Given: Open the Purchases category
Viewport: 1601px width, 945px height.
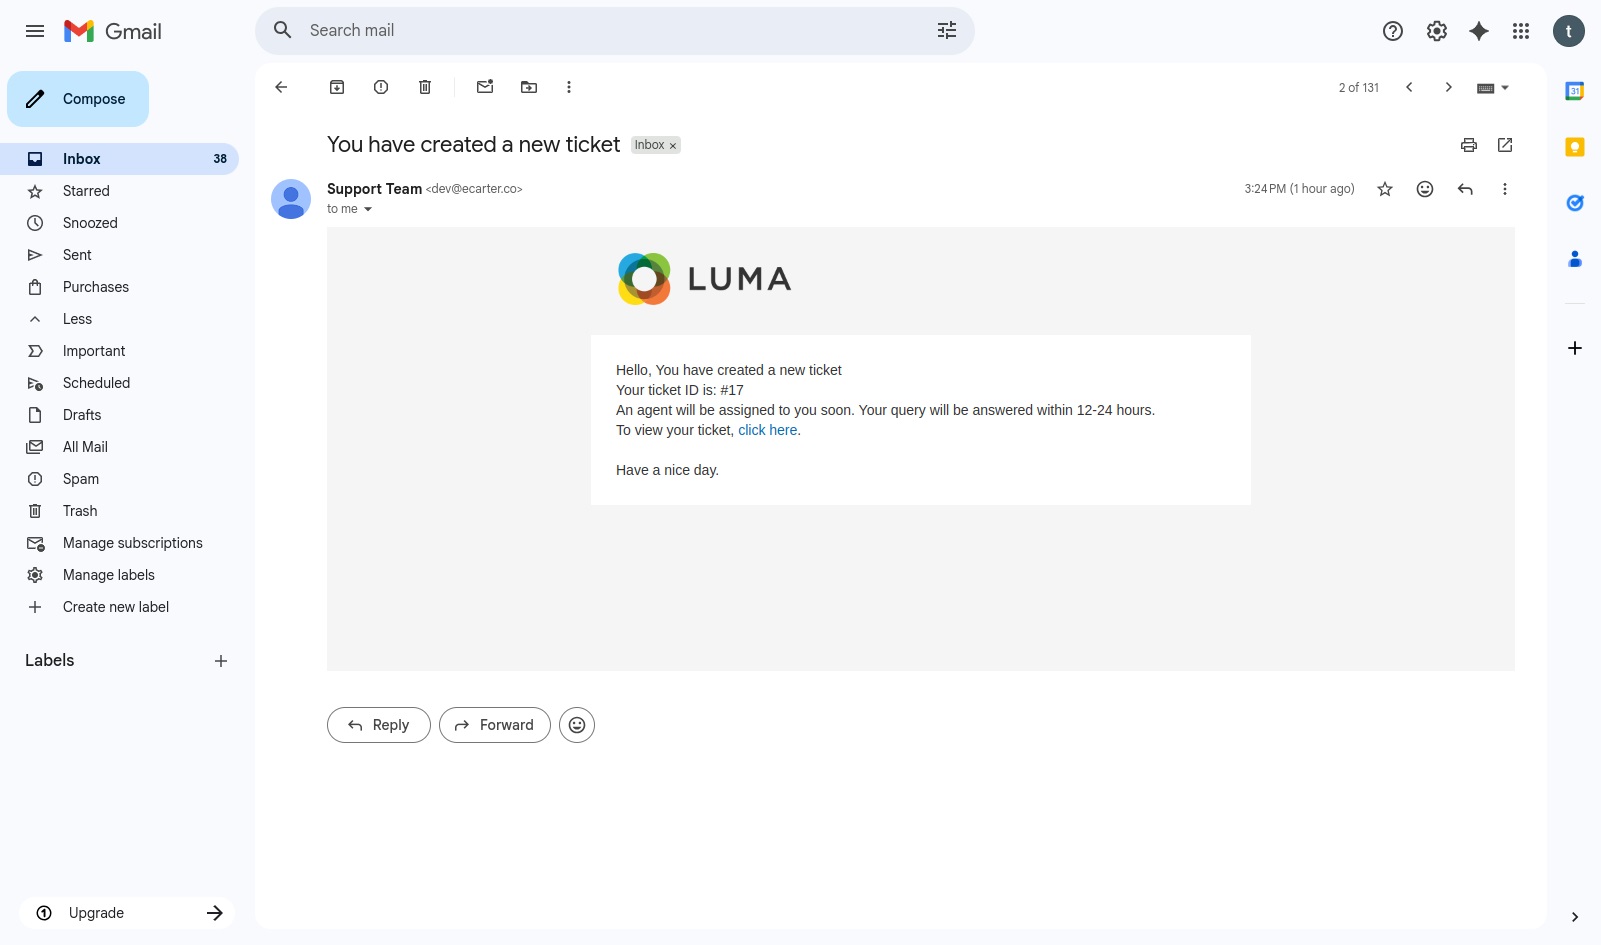Looking at the screenshot, I should pyautogui.click(x=119, y=287).
